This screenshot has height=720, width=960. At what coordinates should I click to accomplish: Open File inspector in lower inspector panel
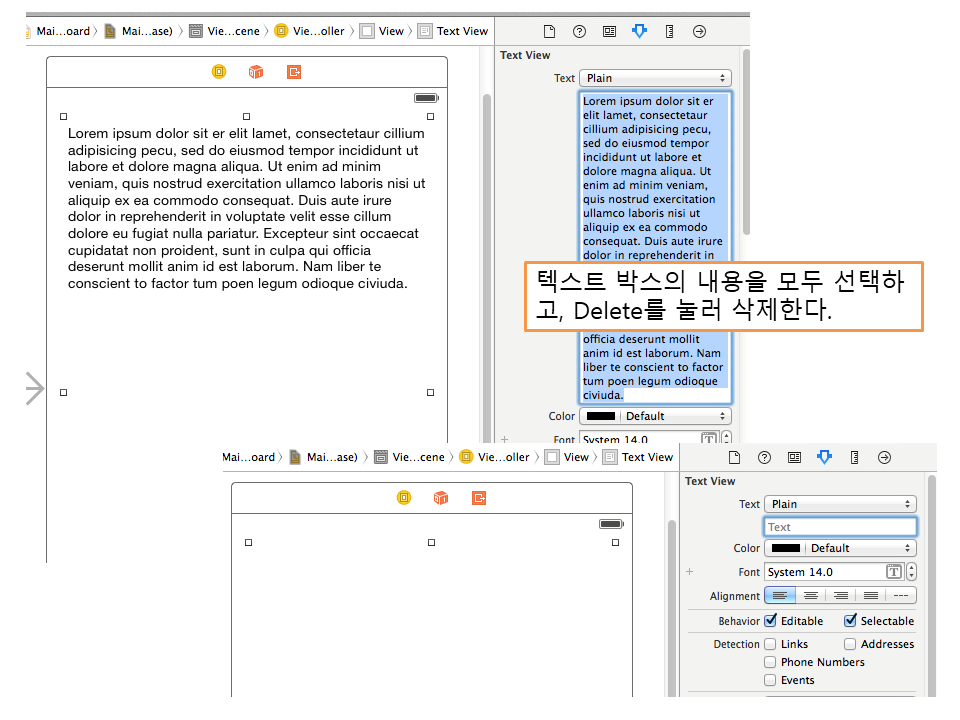[x=734, y=457]
